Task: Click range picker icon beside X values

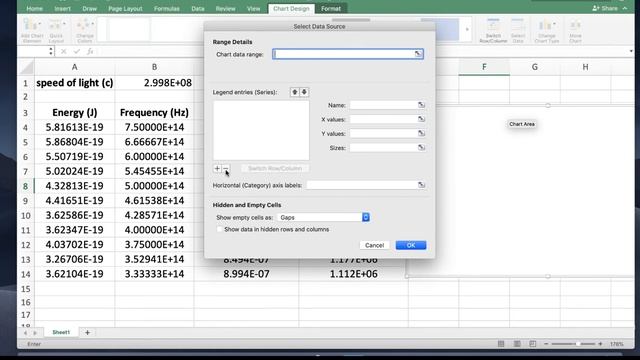Action: pyautogui.click(x=421, y=119)
